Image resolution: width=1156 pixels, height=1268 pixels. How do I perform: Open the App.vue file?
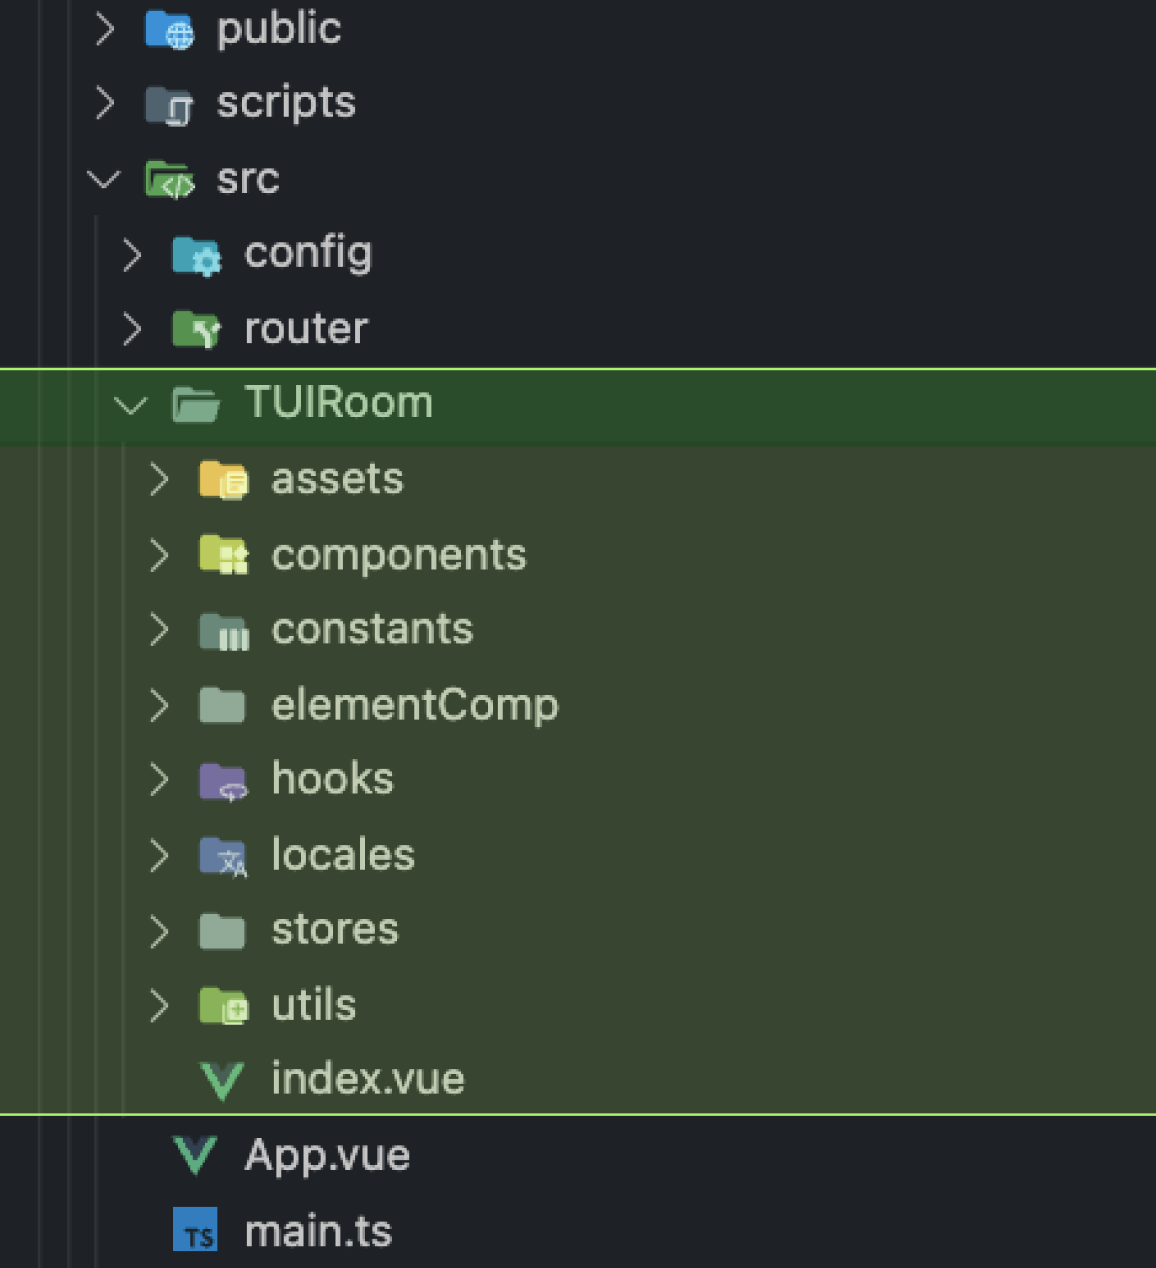pos(327,1156)
